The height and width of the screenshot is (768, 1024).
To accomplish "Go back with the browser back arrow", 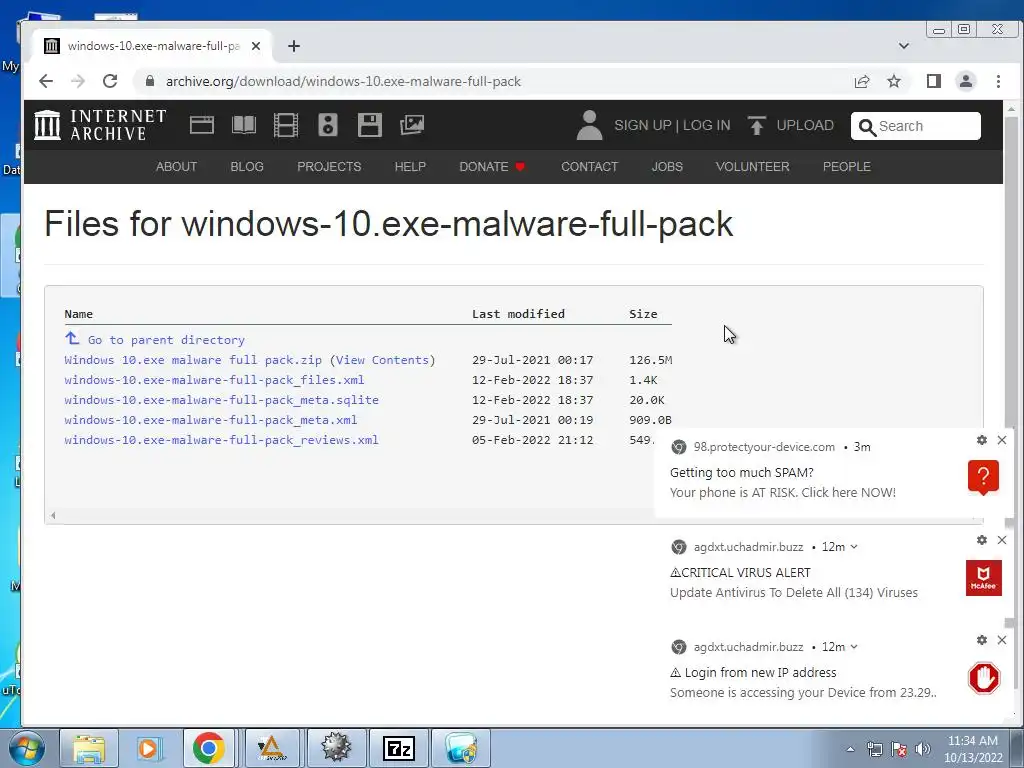I will [46, 81].
